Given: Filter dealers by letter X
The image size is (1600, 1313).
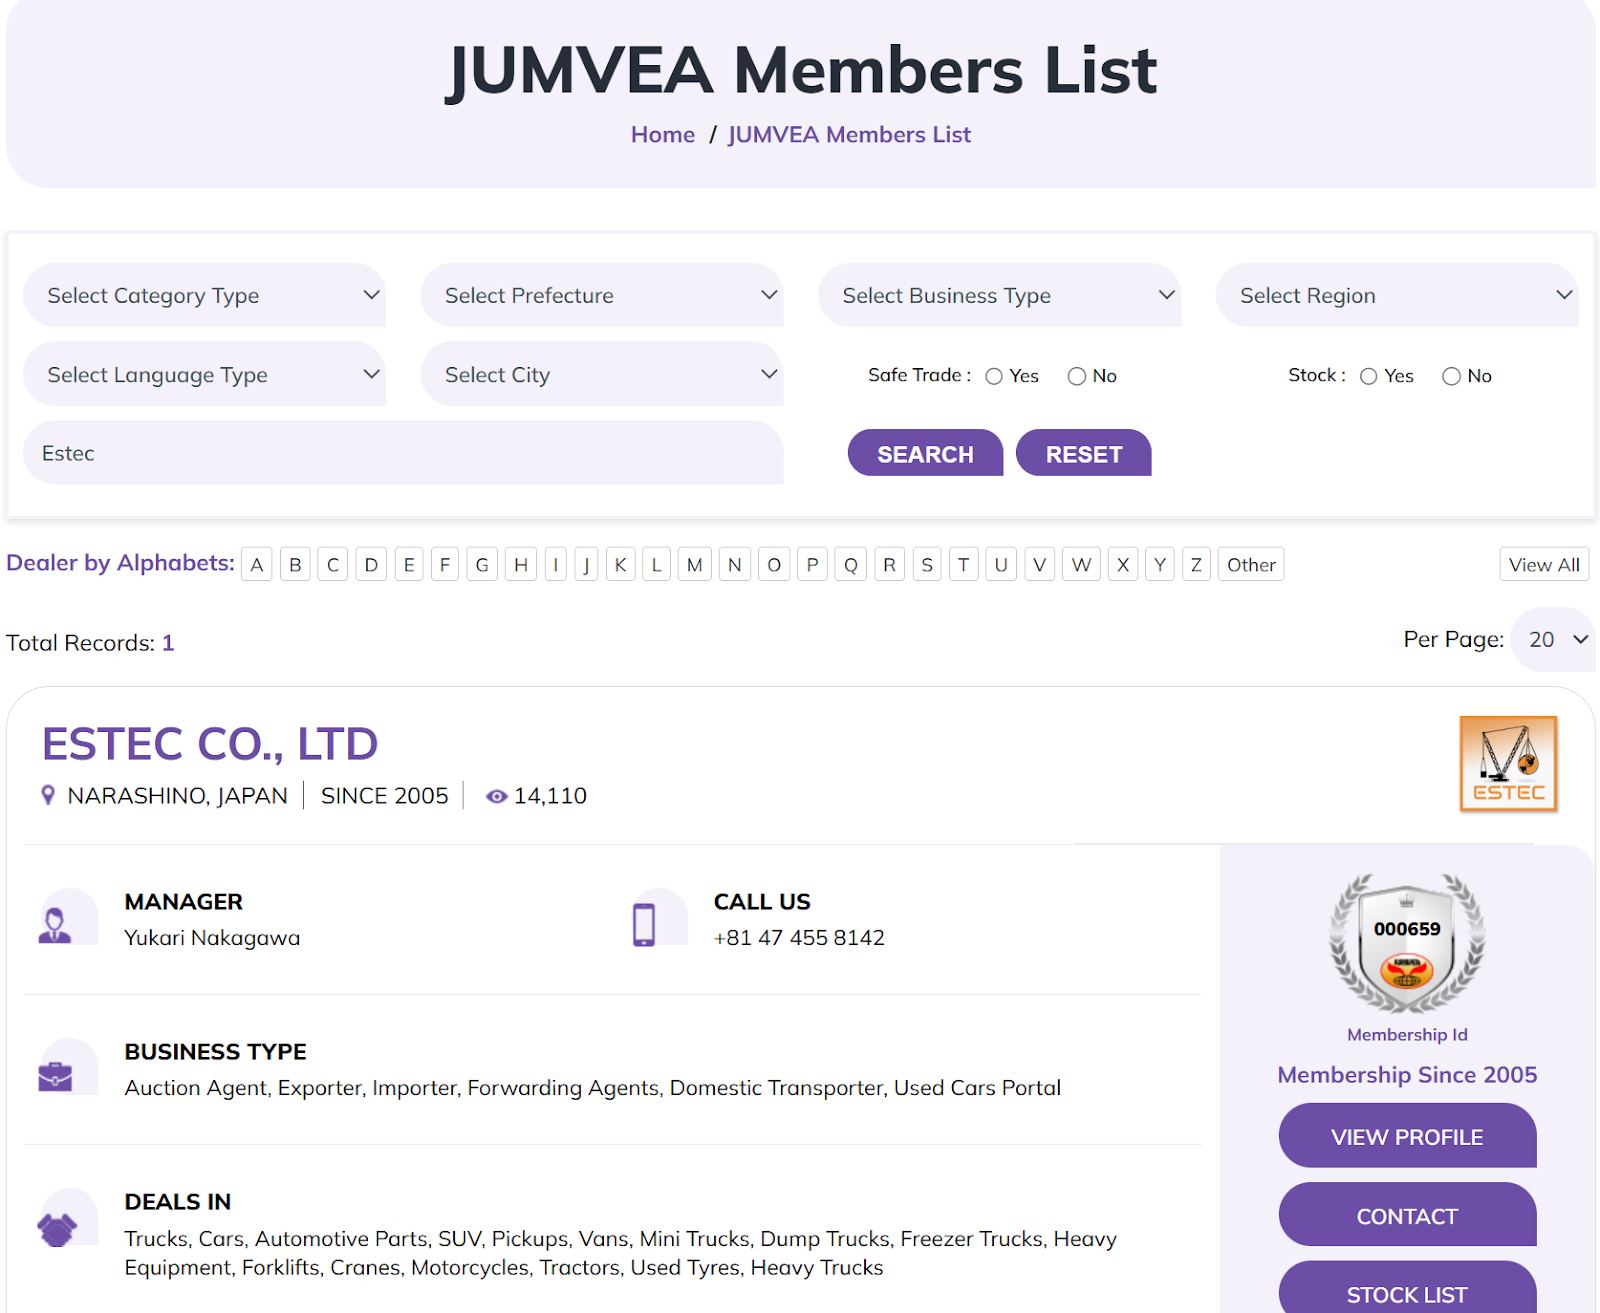Looking at the screenshot, I should (1123, 564).
